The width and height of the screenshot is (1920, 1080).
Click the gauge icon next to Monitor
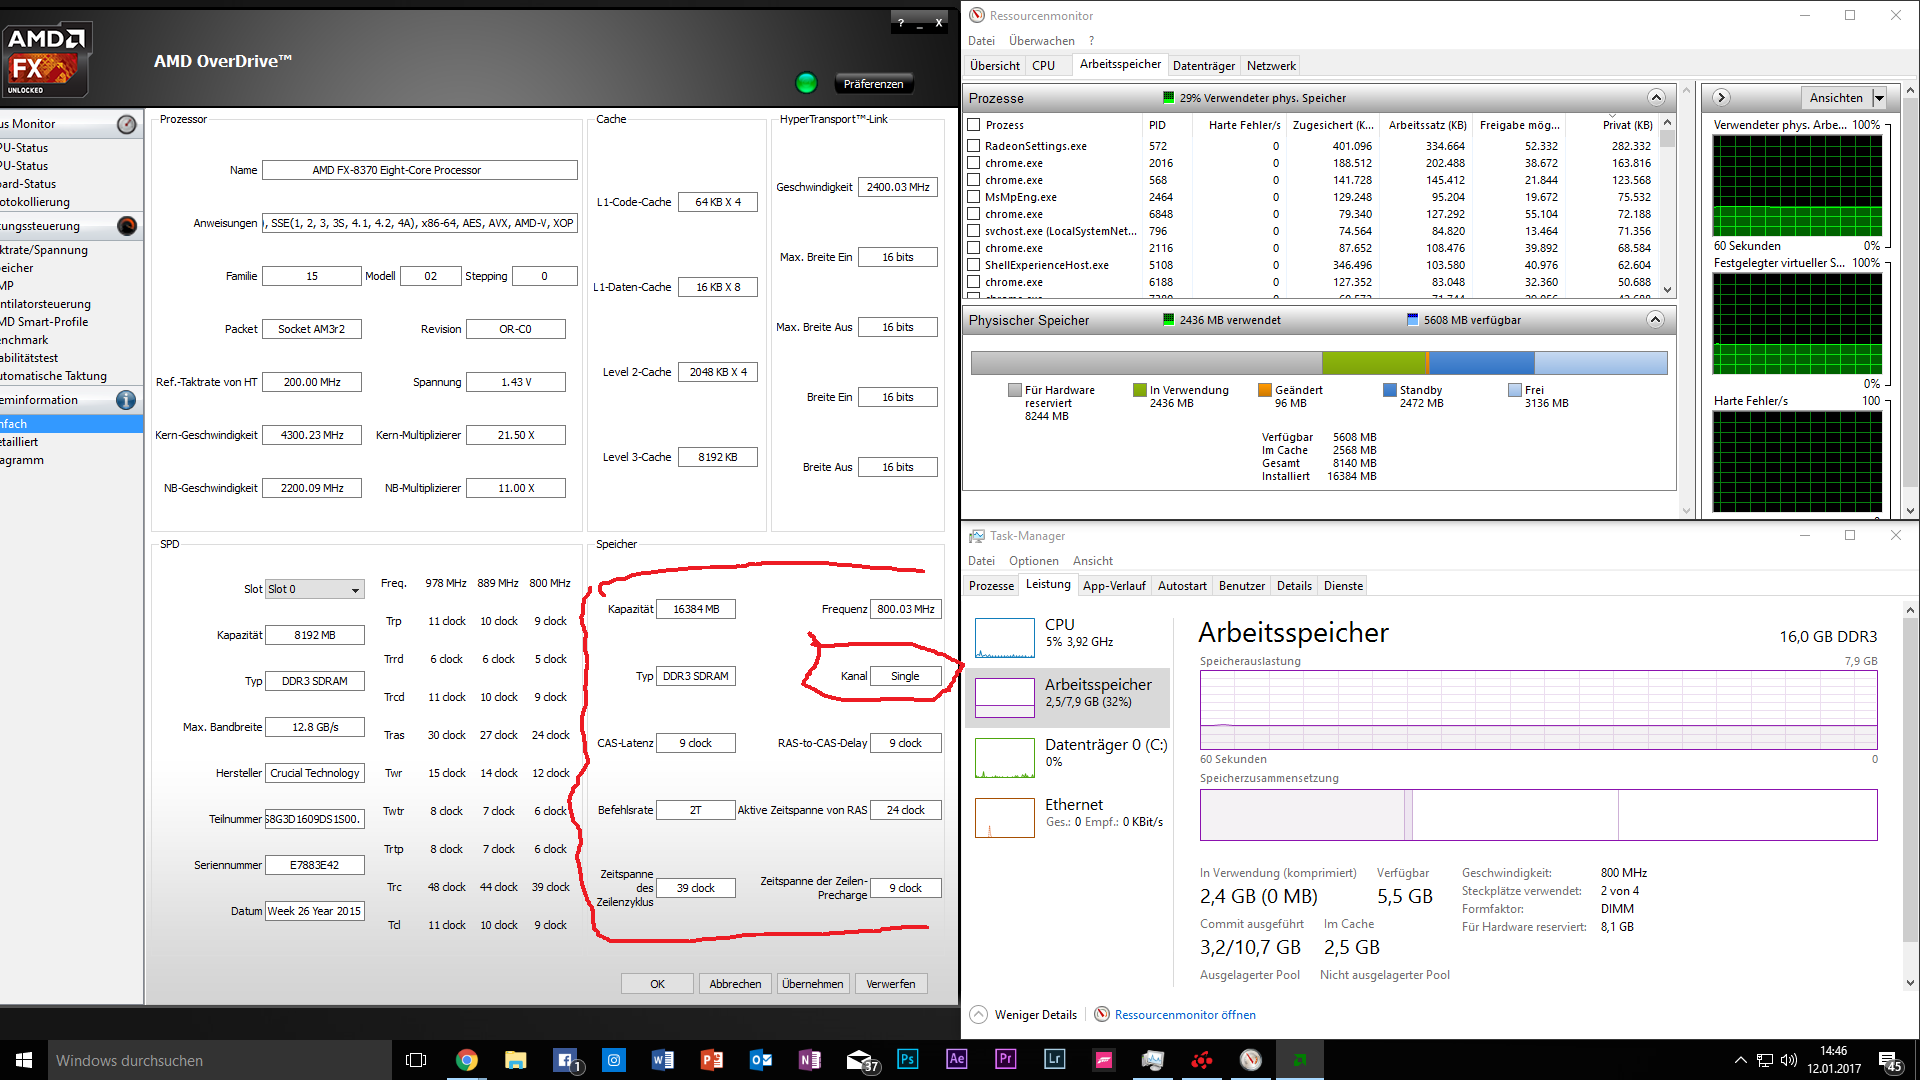point(127,124)
